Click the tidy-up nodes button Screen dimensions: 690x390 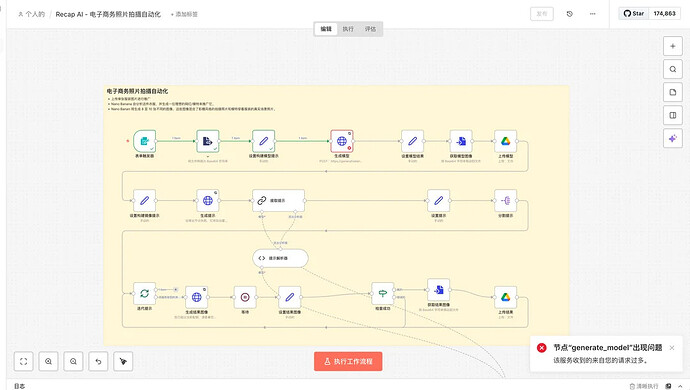click(x=123, y=361)
